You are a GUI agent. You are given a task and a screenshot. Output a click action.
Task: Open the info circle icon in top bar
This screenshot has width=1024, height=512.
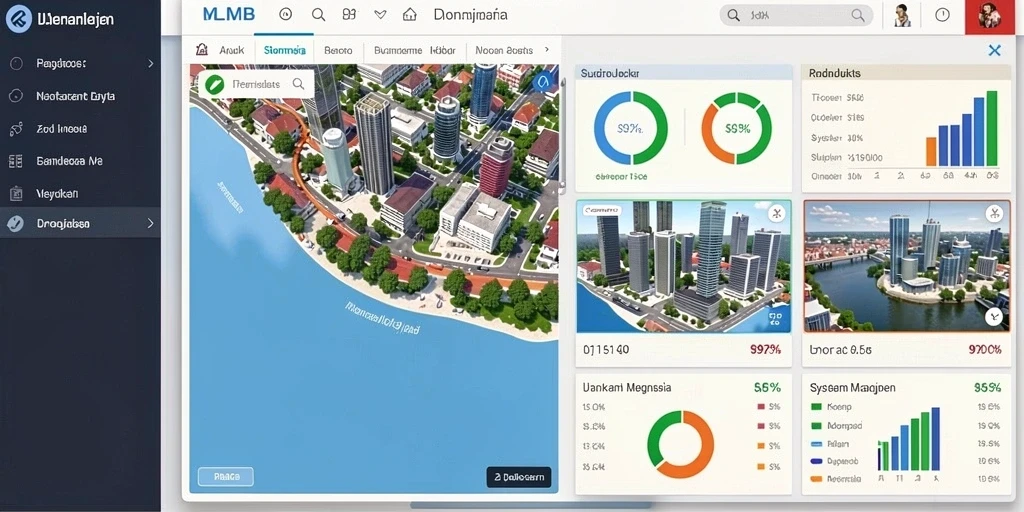942,14
